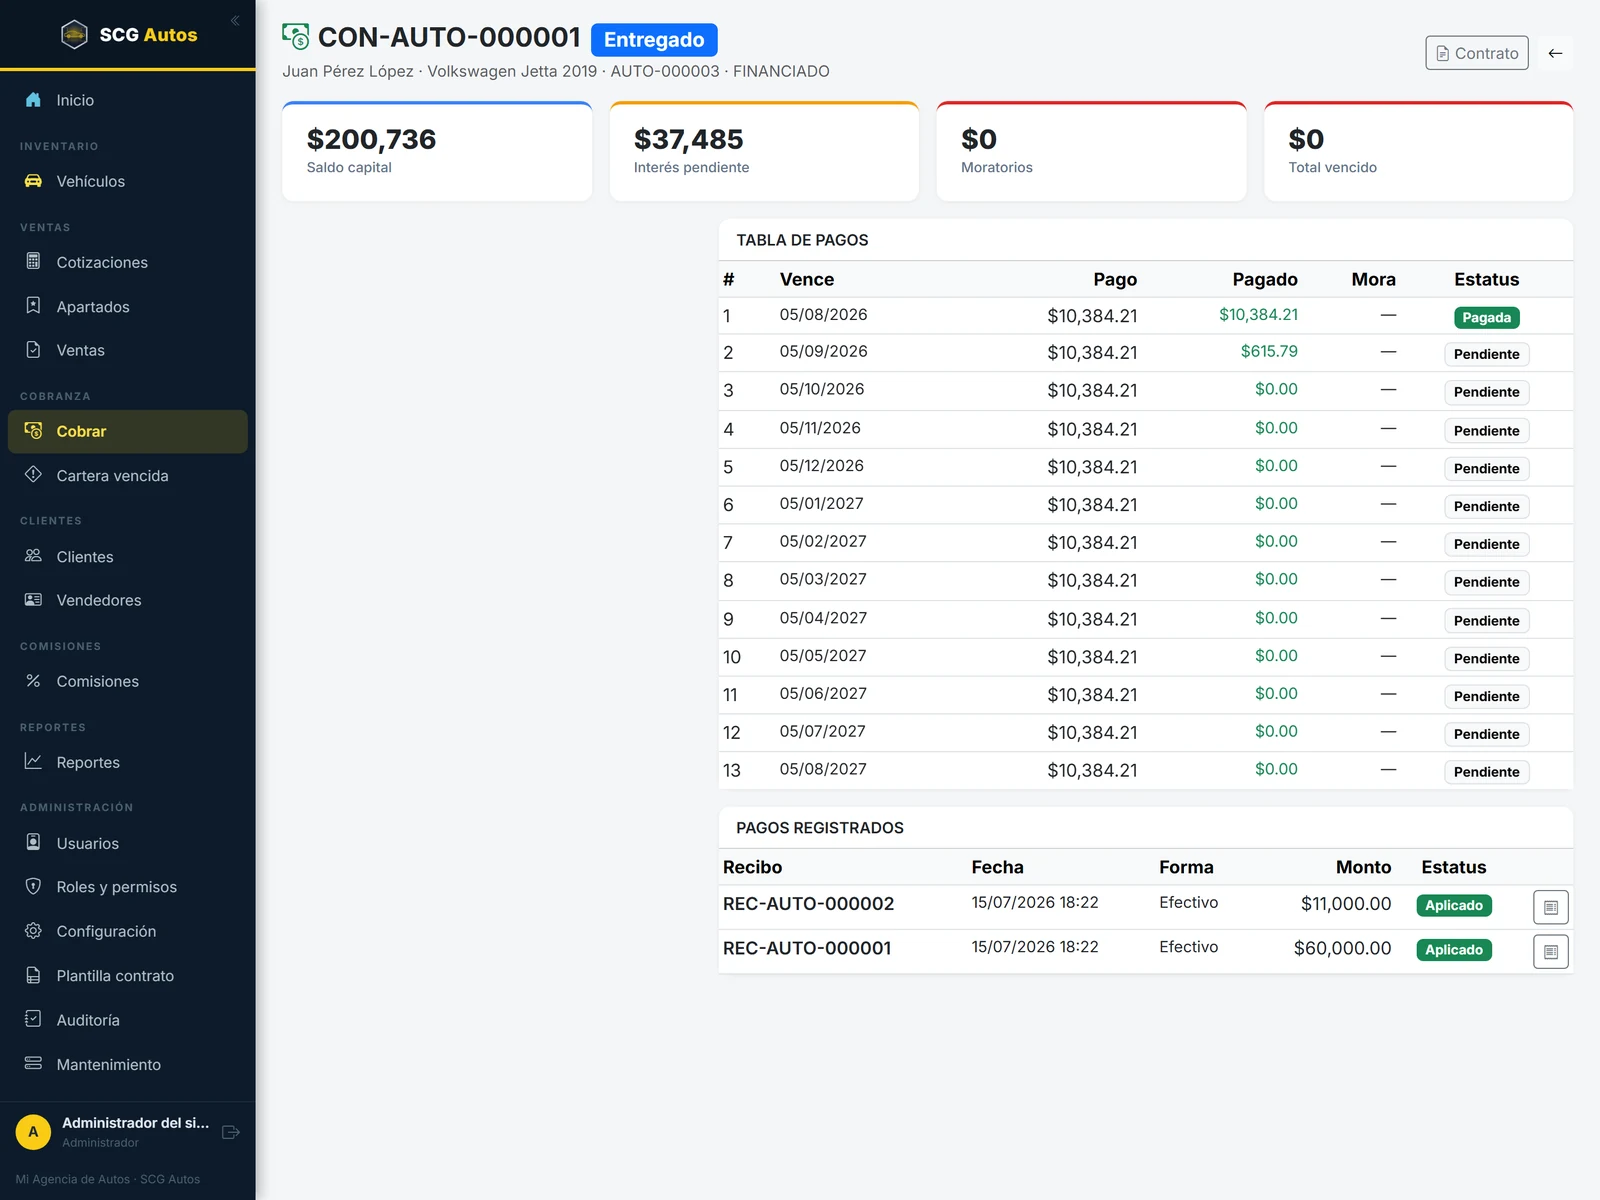Click the Clientes people icon
This screenshot has height=1200, width=1600.
click(33, 556)
